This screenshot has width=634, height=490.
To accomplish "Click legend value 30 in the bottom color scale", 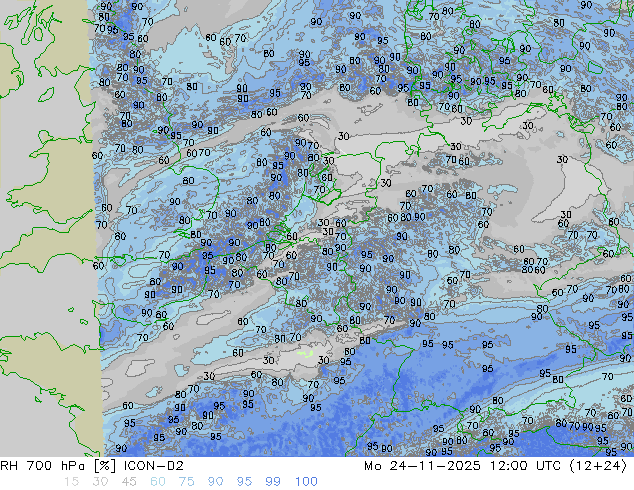I will click(100, 482).
